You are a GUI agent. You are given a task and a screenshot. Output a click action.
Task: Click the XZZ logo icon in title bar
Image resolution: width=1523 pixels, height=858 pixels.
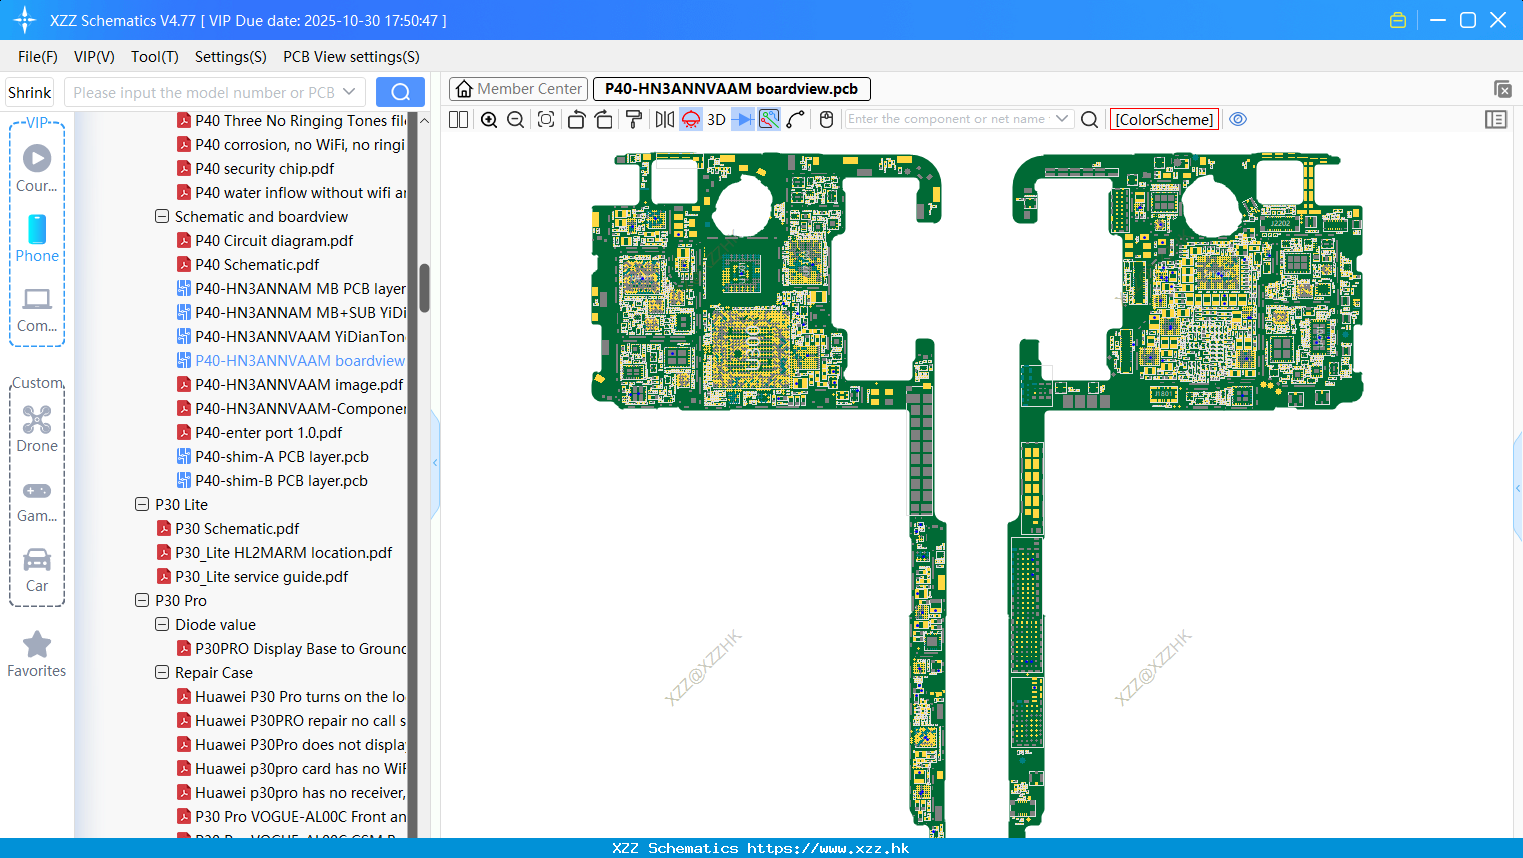(25, 20)
